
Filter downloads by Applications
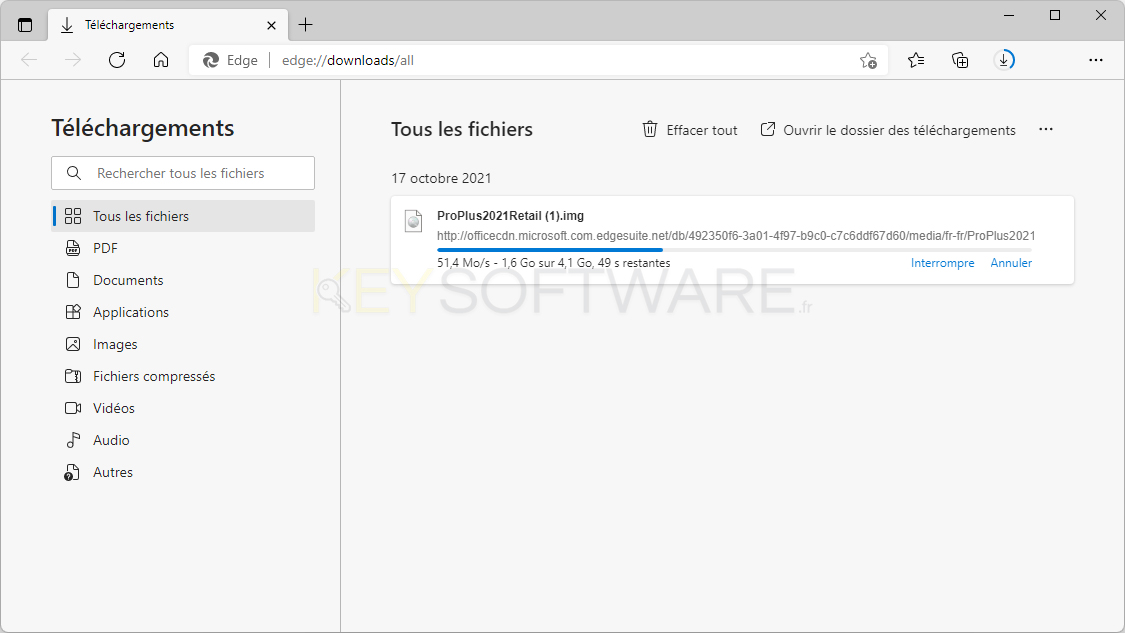tap(183, 312)
